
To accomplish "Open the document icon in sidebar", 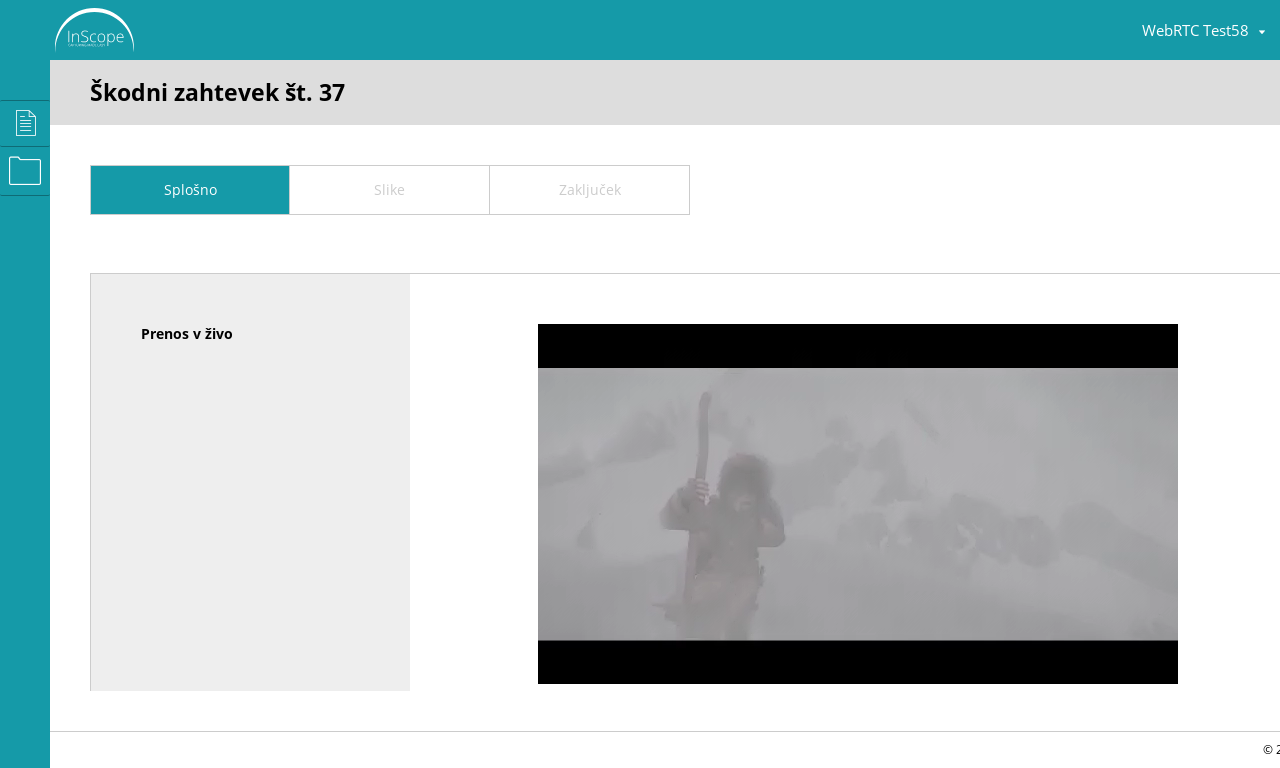I will (25, 123).
